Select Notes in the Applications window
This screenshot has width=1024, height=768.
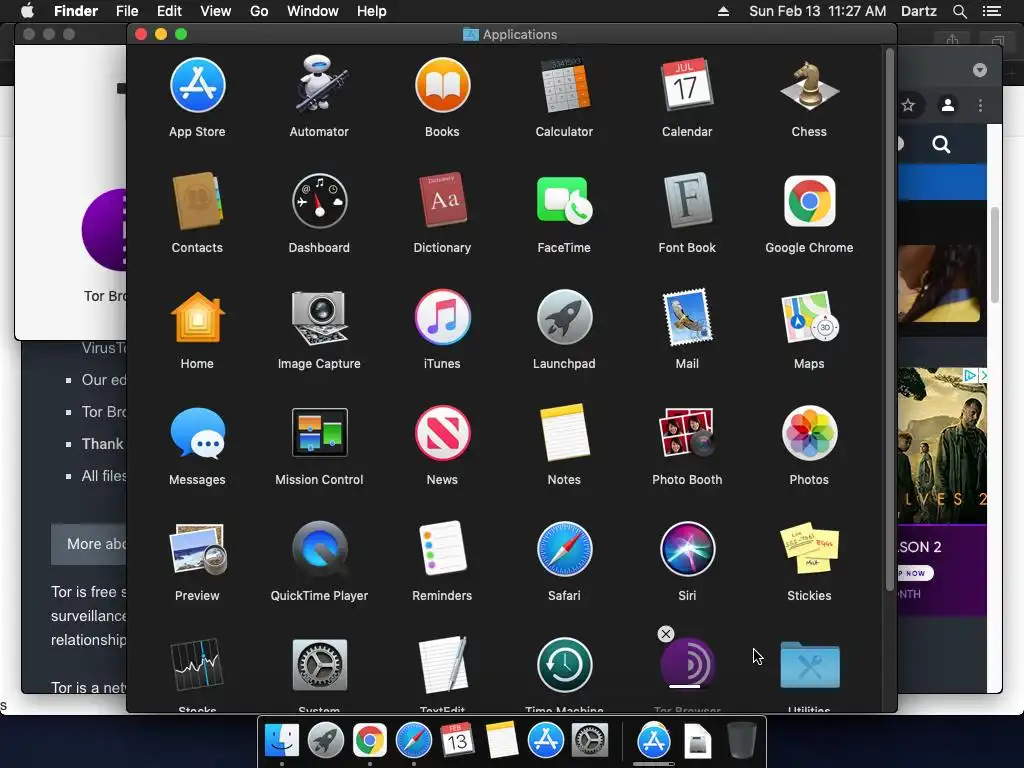tap(564, 432)
